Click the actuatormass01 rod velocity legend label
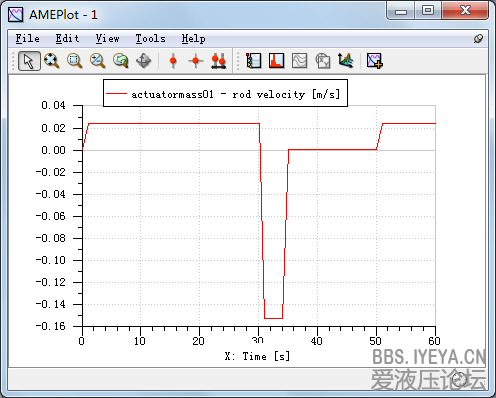This screenshot has height=398, width=496. pyautogui.click(x=236, y=94)
